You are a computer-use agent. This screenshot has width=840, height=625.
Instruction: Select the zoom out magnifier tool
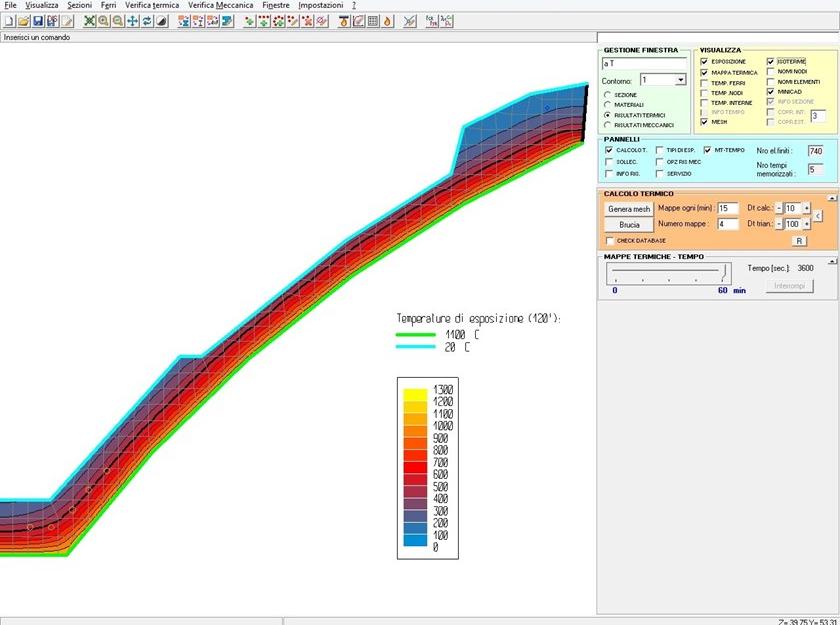[118, 21]
